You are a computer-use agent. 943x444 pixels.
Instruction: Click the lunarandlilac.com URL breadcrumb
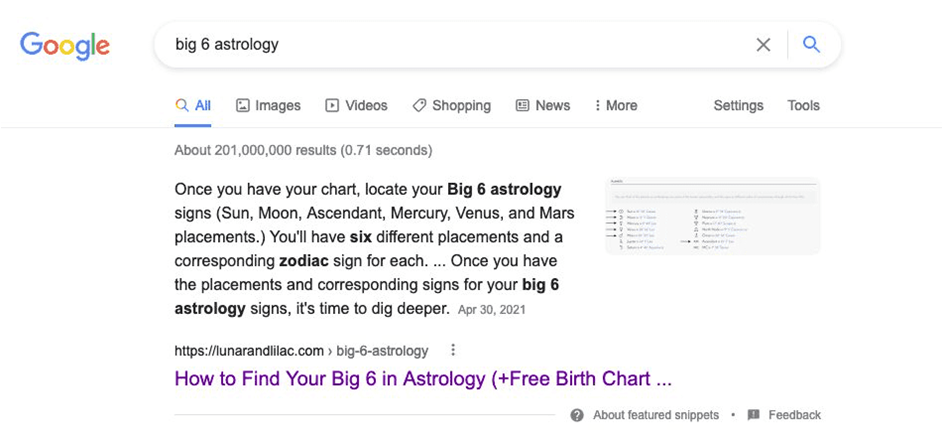tap(300, 351)
